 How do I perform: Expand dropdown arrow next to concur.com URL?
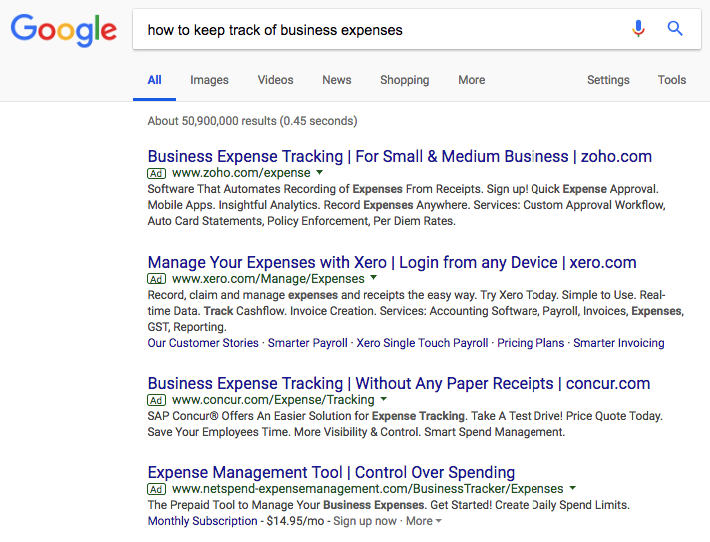[384, 399]
